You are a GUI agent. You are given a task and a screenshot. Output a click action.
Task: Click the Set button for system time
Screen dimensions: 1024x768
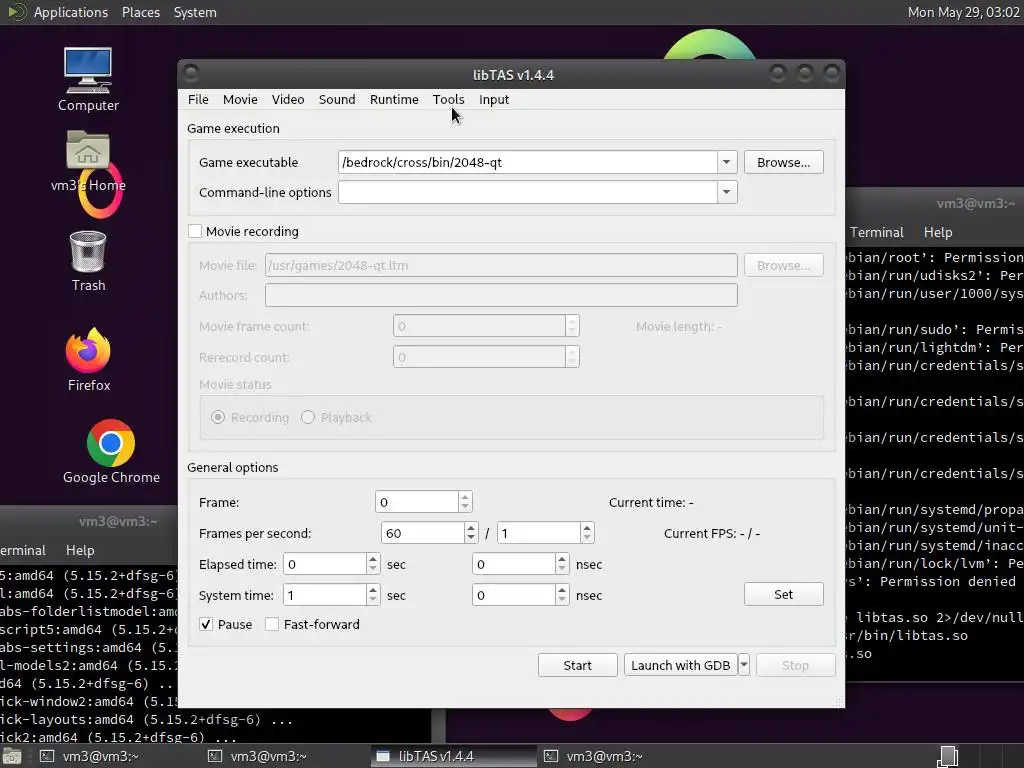(x=784, y=594)
